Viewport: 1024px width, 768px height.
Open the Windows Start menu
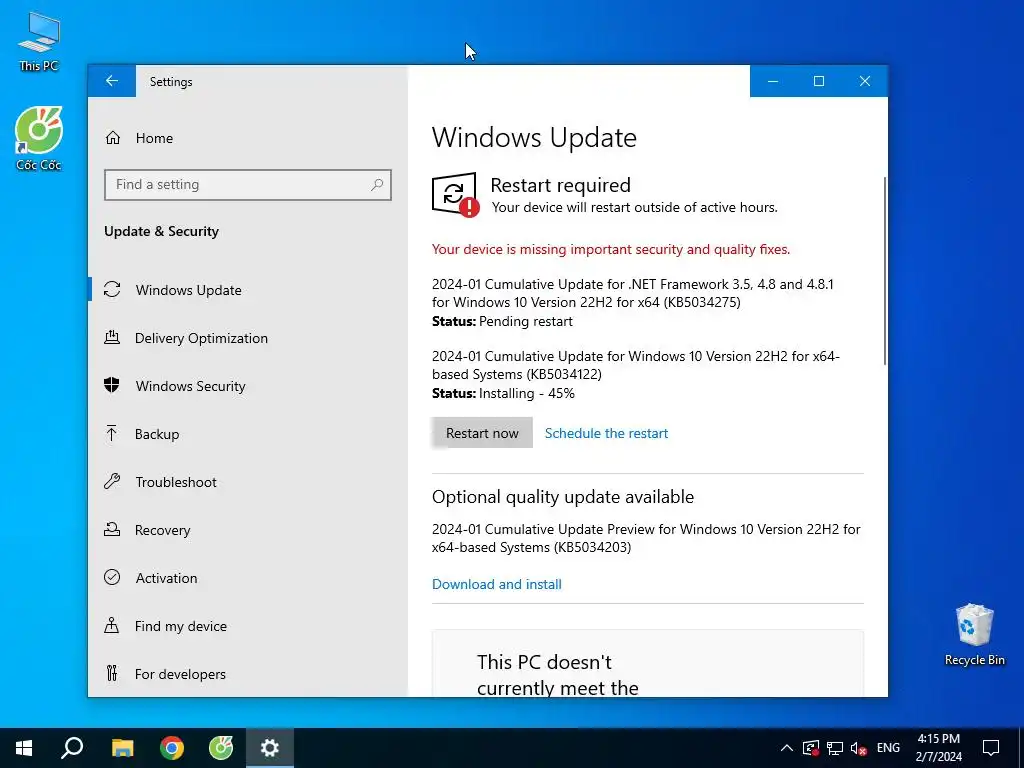point(24,748)
